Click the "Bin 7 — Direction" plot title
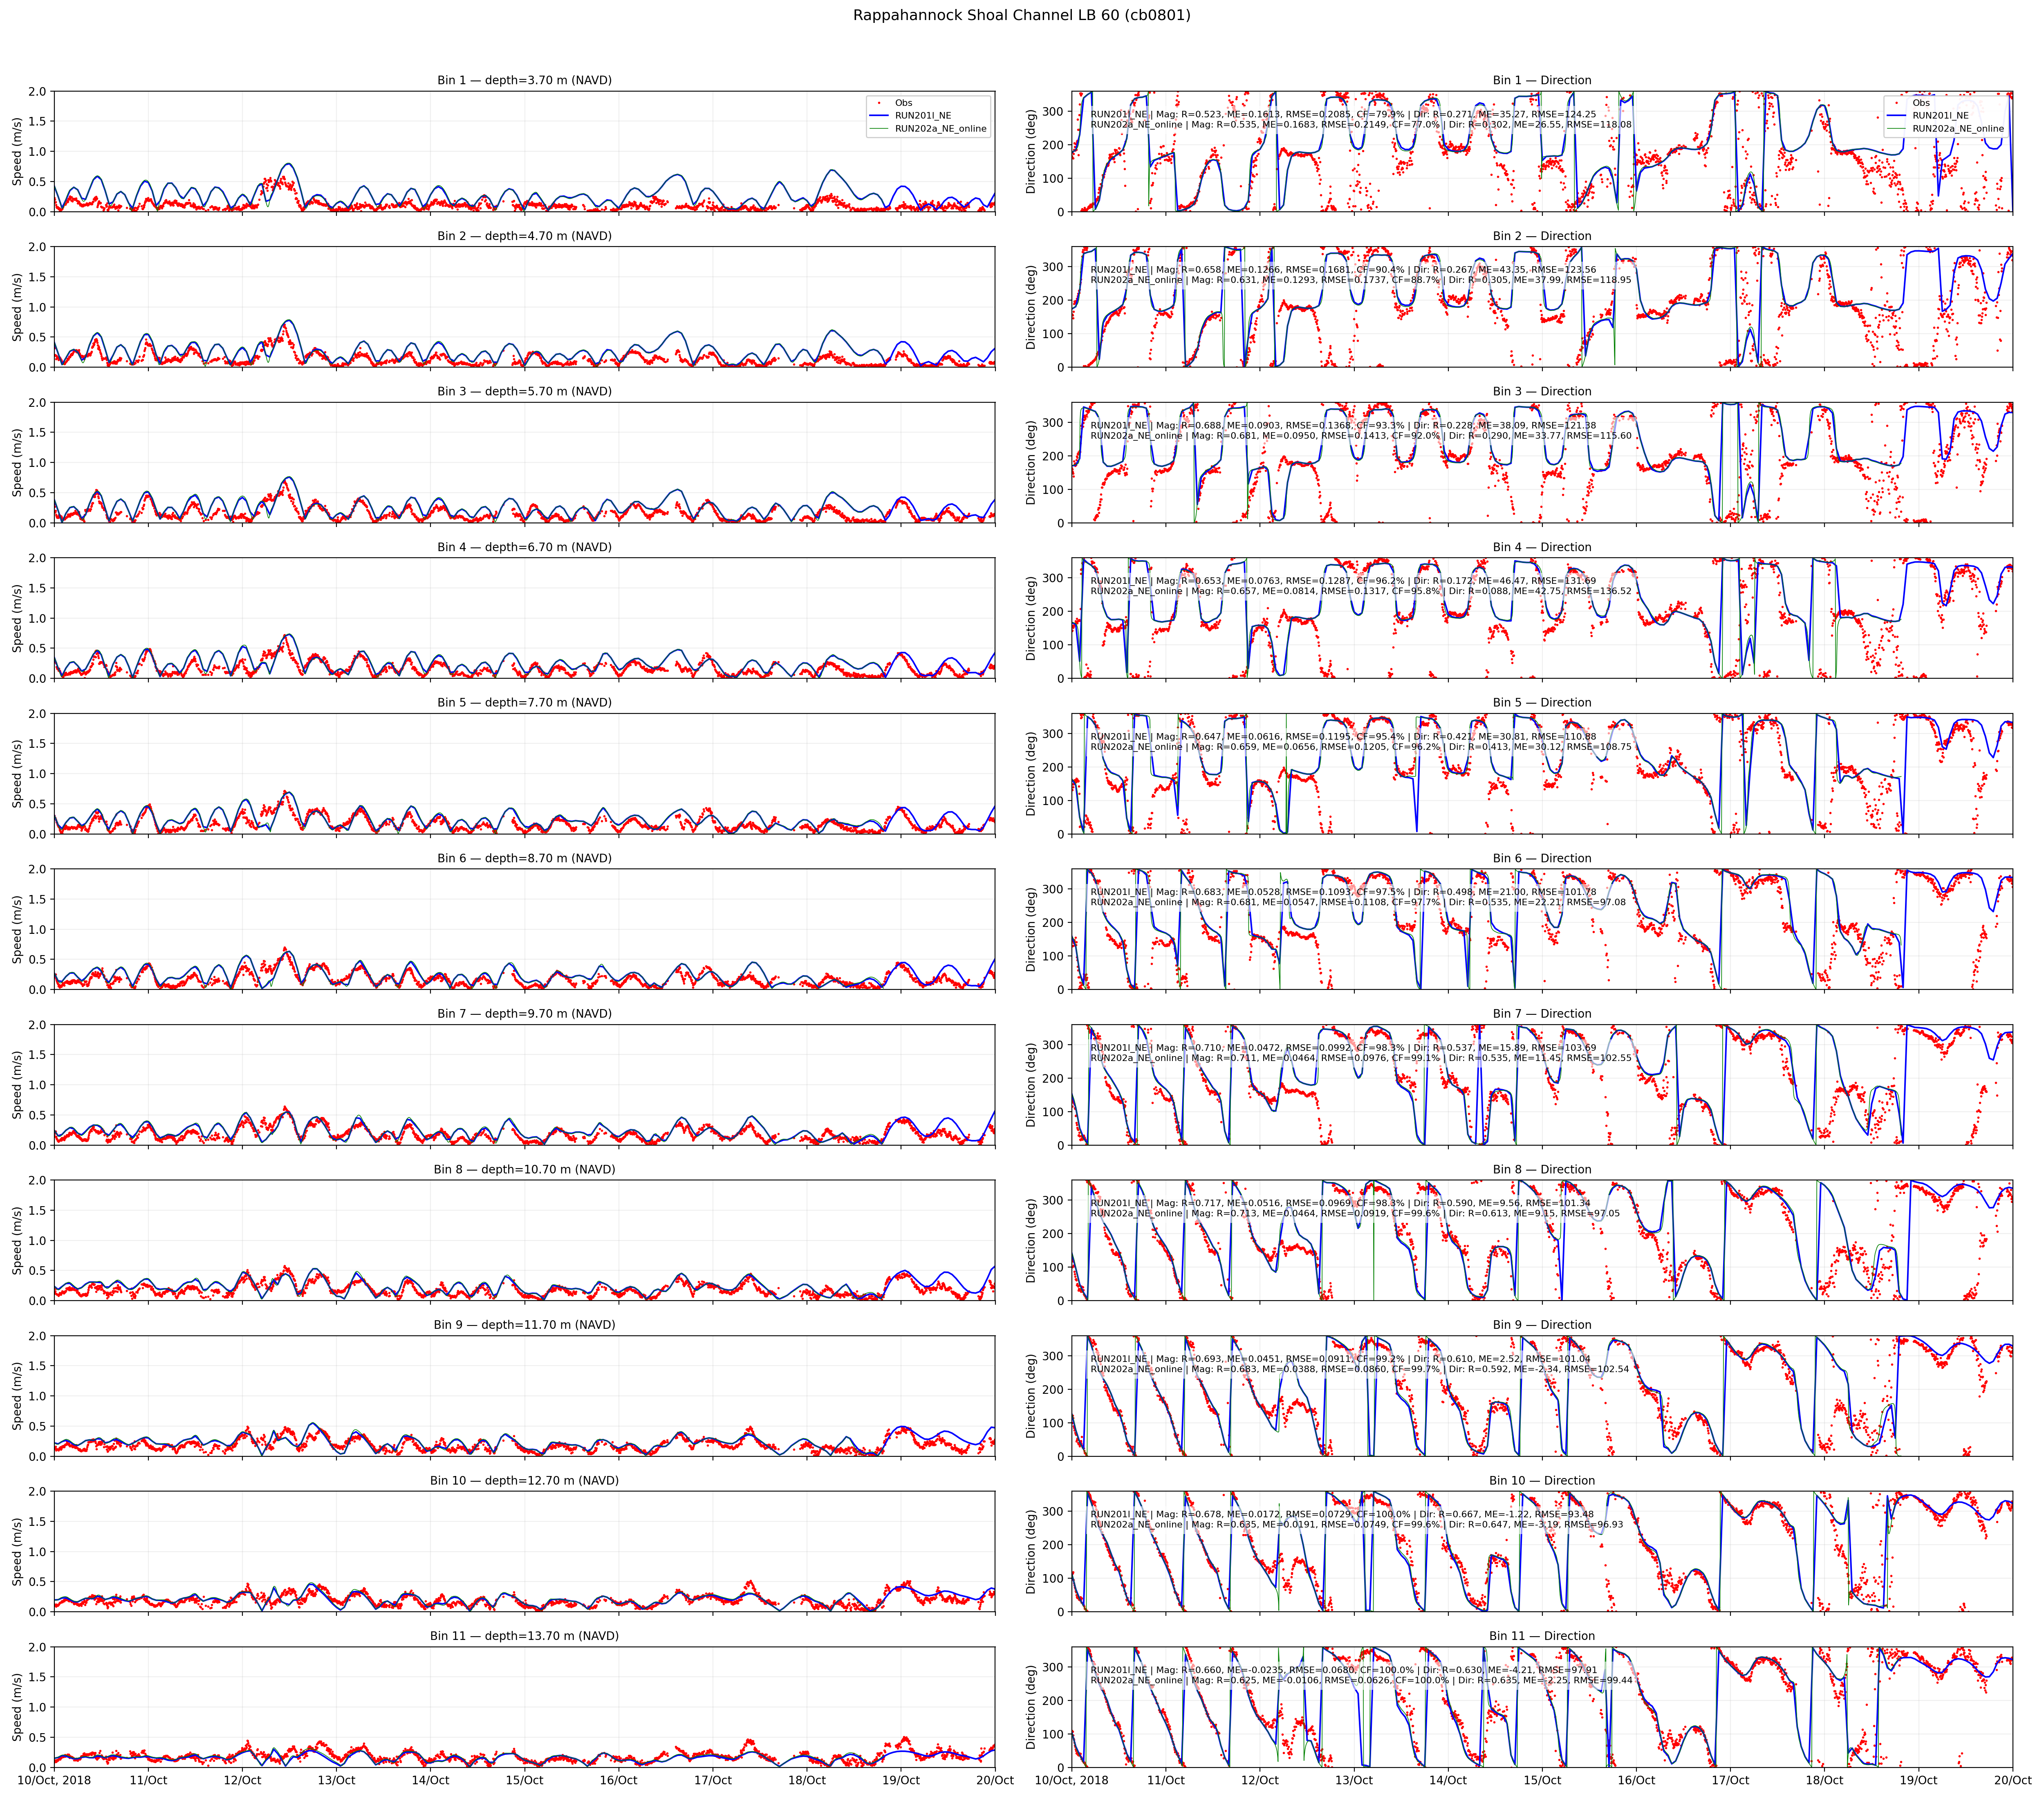 [x=1542, y=1013]
